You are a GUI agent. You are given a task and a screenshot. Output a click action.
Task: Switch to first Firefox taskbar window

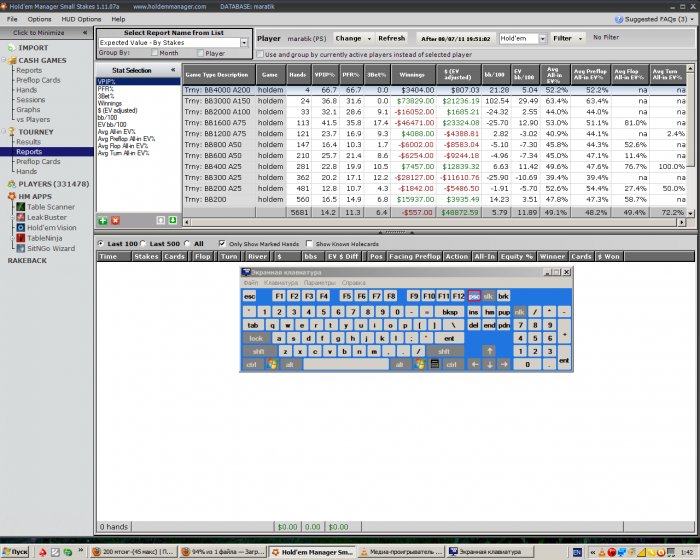pos(133,552)
